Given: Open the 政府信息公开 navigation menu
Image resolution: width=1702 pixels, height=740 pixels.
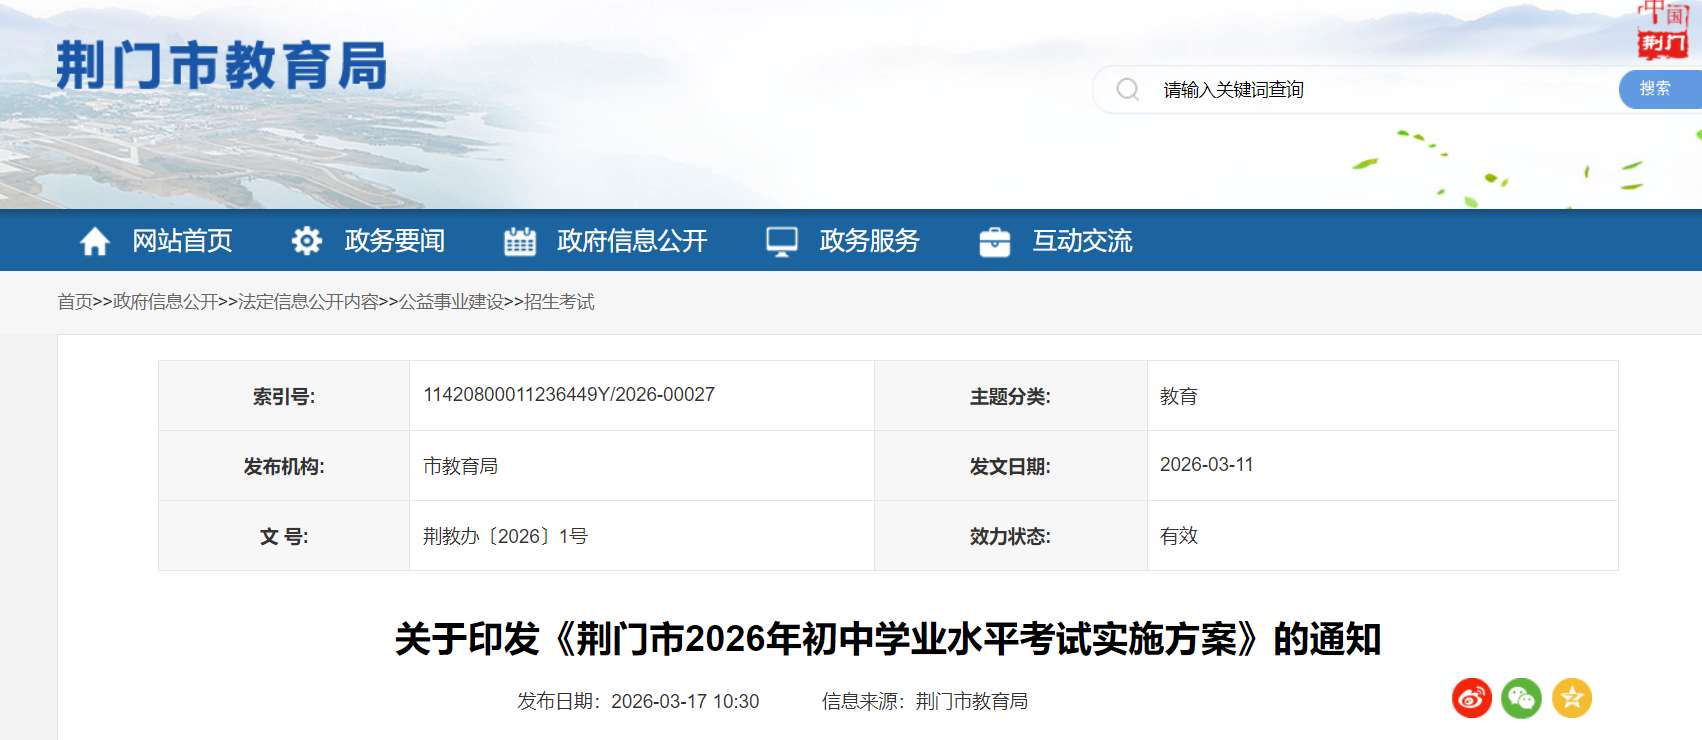Looking at the screenshot, I should [632, 241].
